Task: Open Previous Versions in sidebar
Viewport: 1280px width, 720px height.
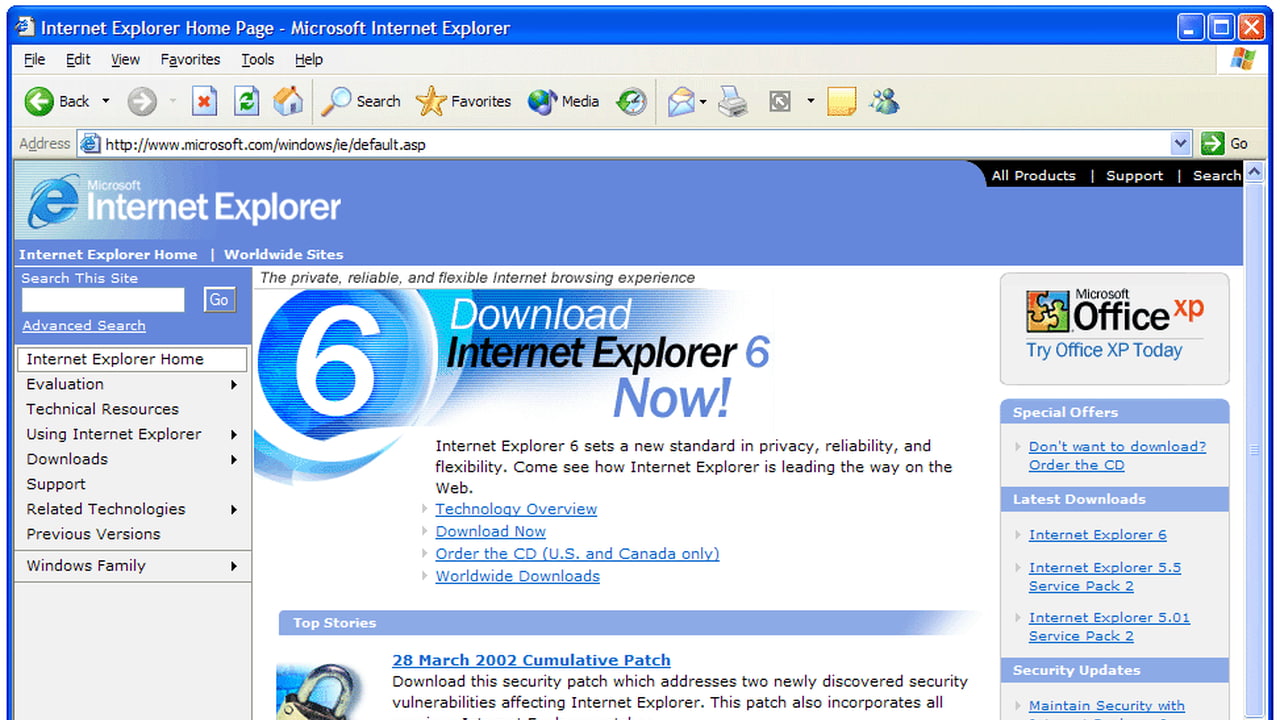Action: click(x=93, y=534)
